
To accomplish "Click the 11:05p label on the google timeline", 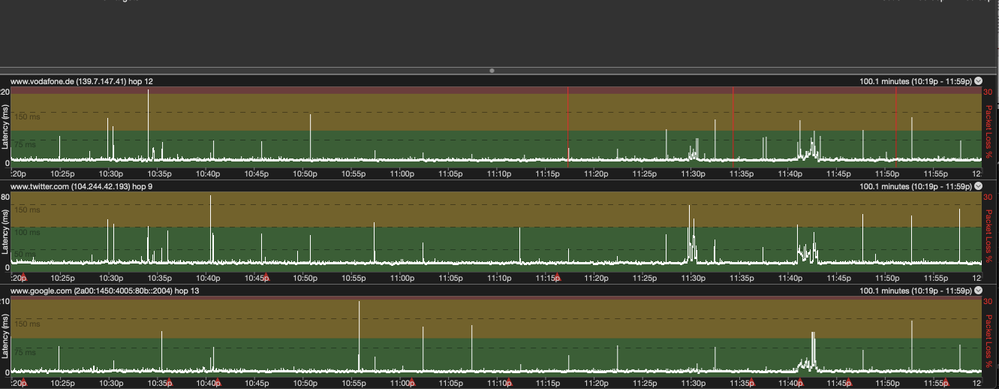I will click(x=450, y=383).
